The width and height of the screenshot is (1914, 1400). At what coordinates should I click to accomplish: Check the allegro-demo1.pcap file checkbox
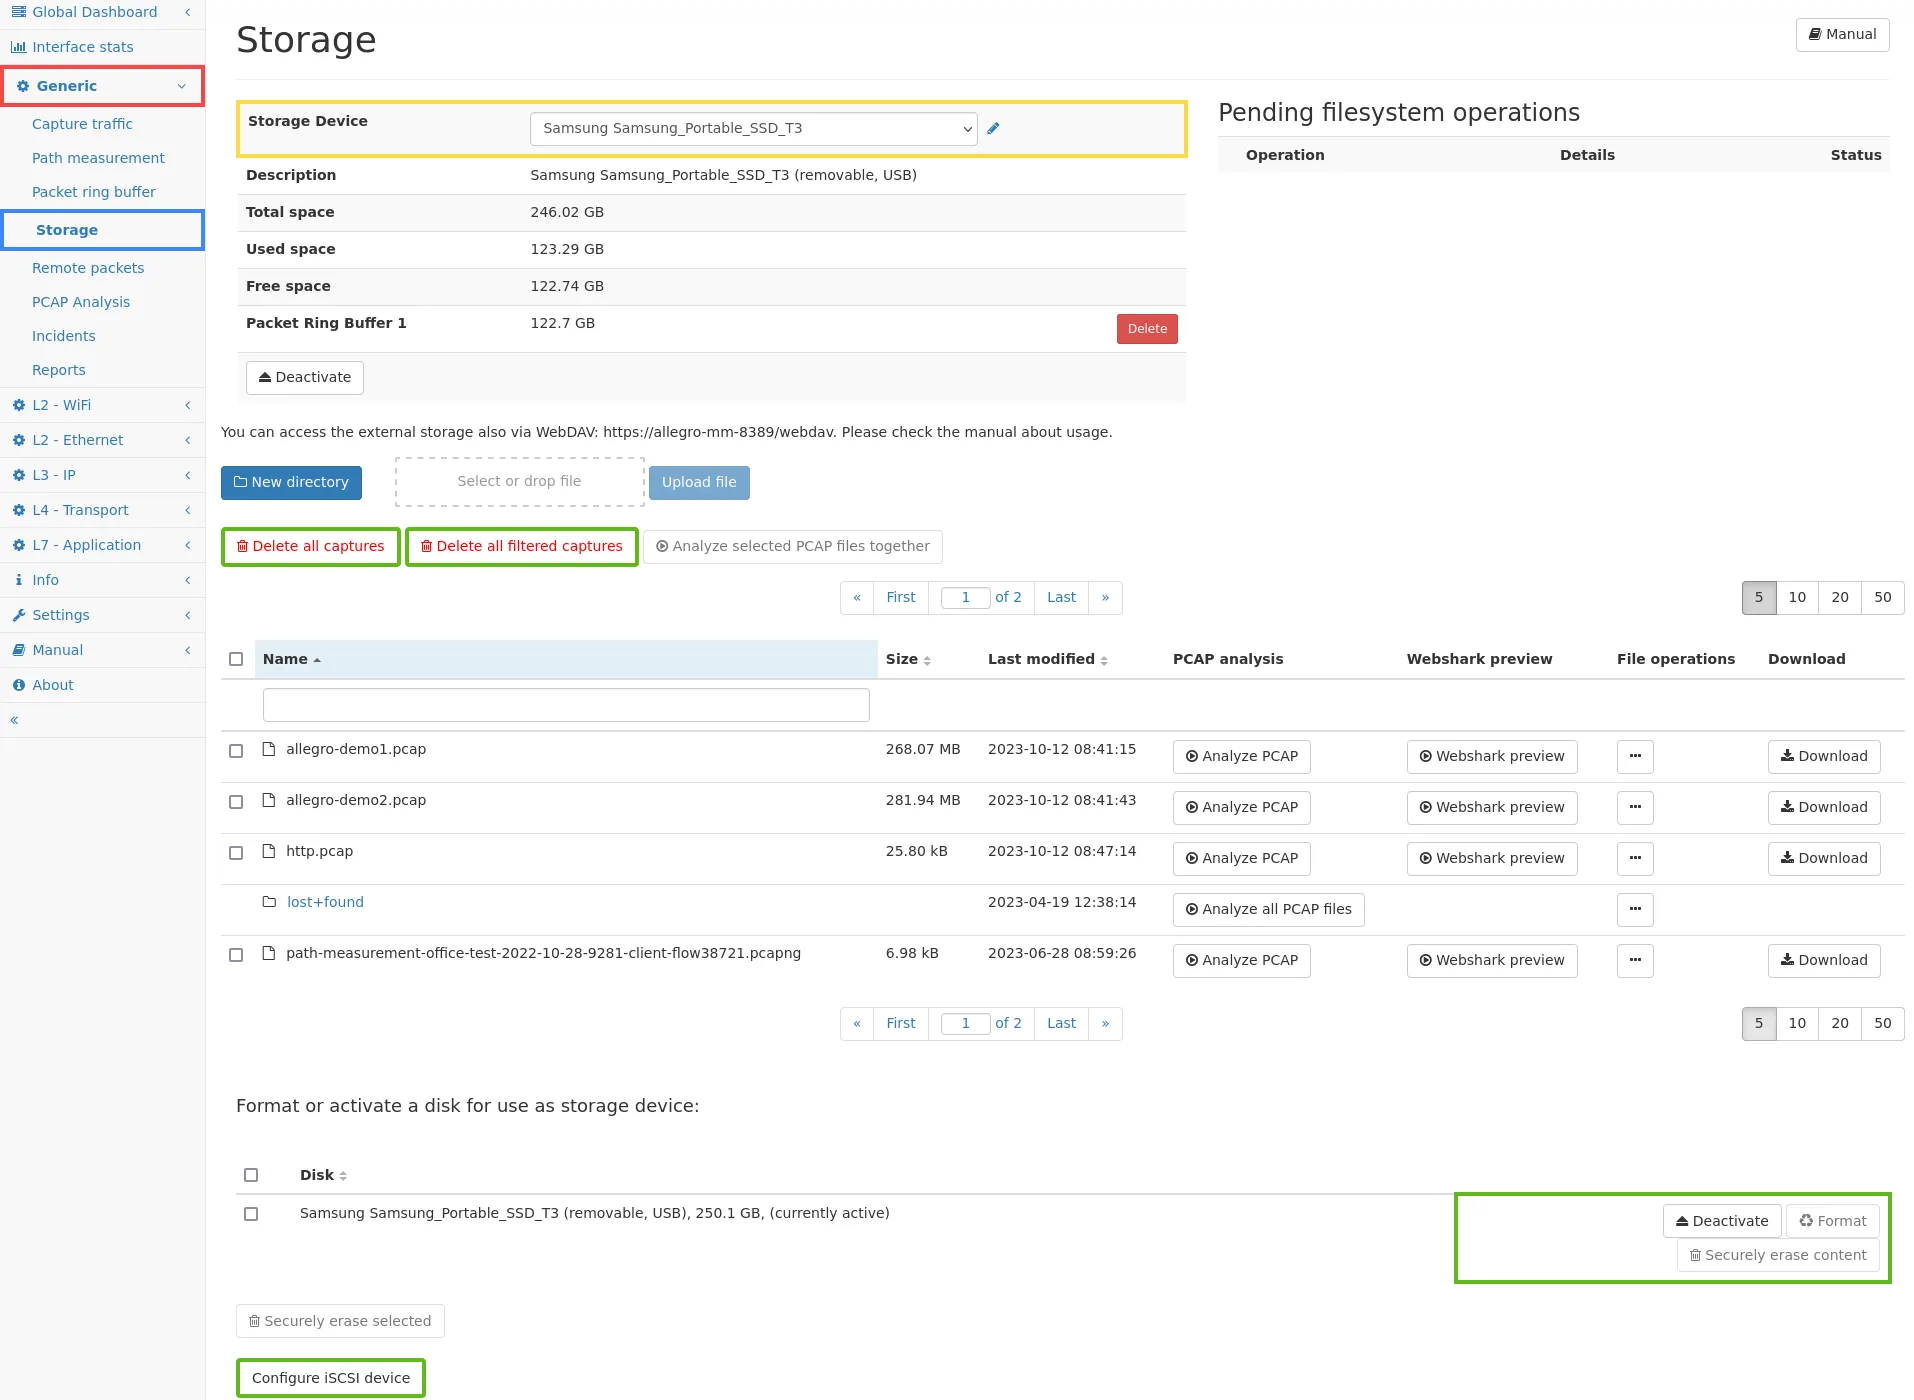pos(236,751)
